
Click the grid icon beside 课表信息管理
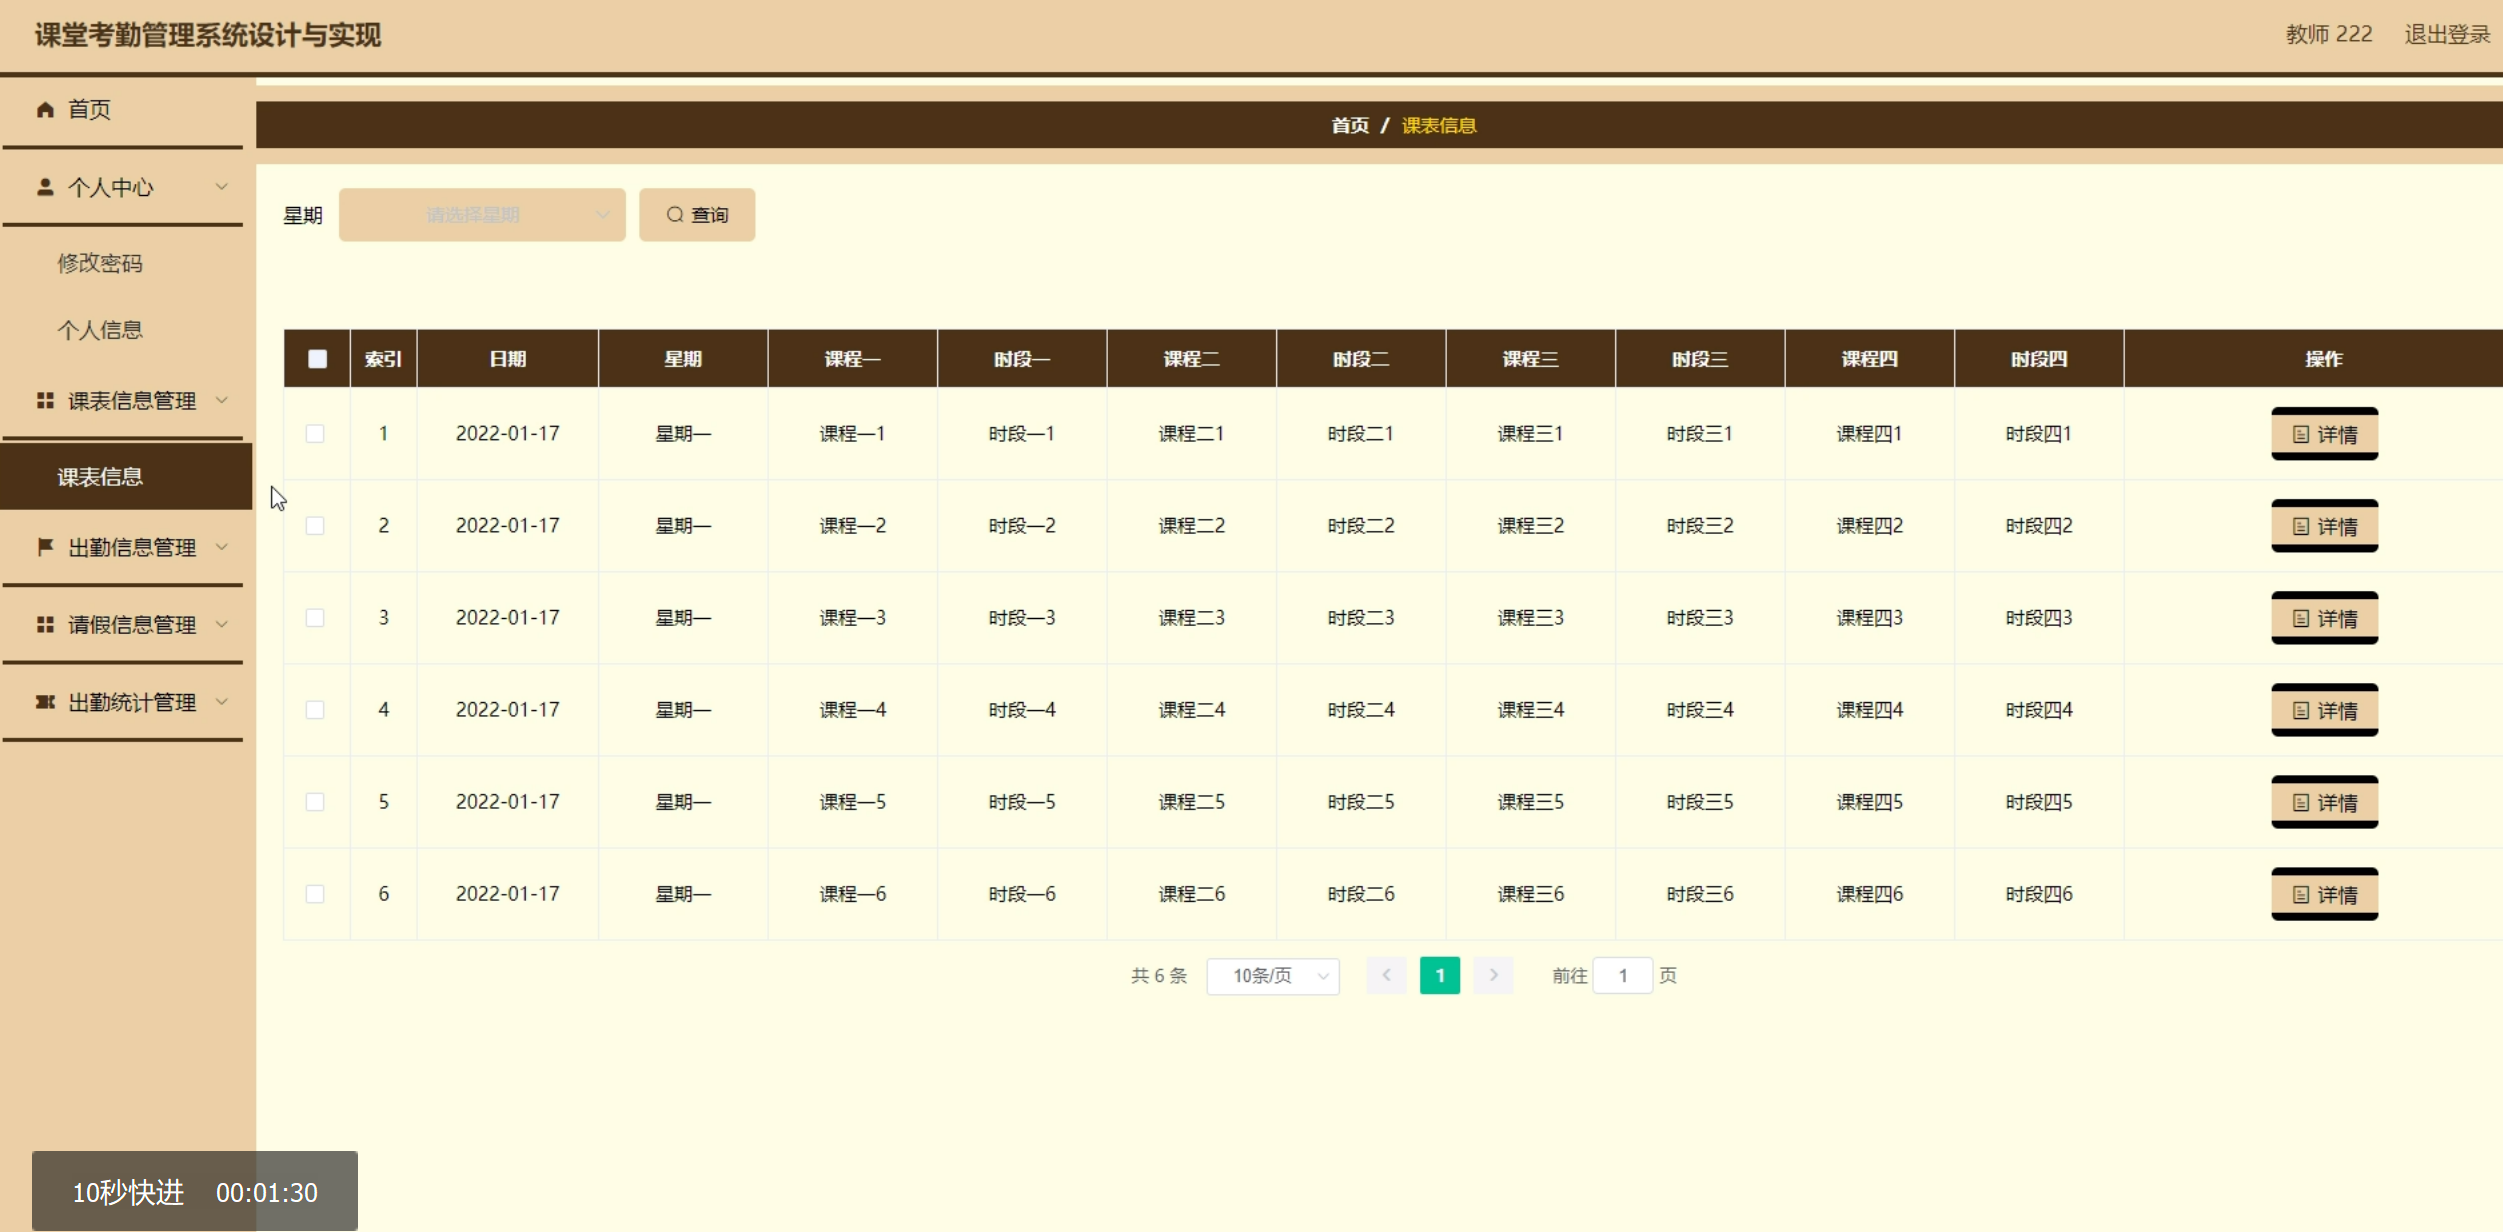(45, 401)
